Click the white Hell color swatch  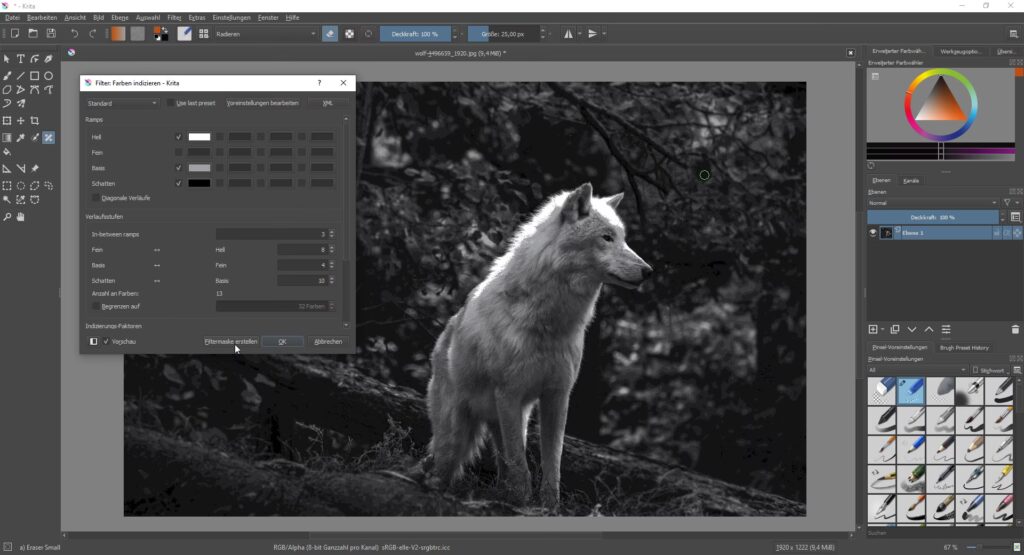pos(200,137)
